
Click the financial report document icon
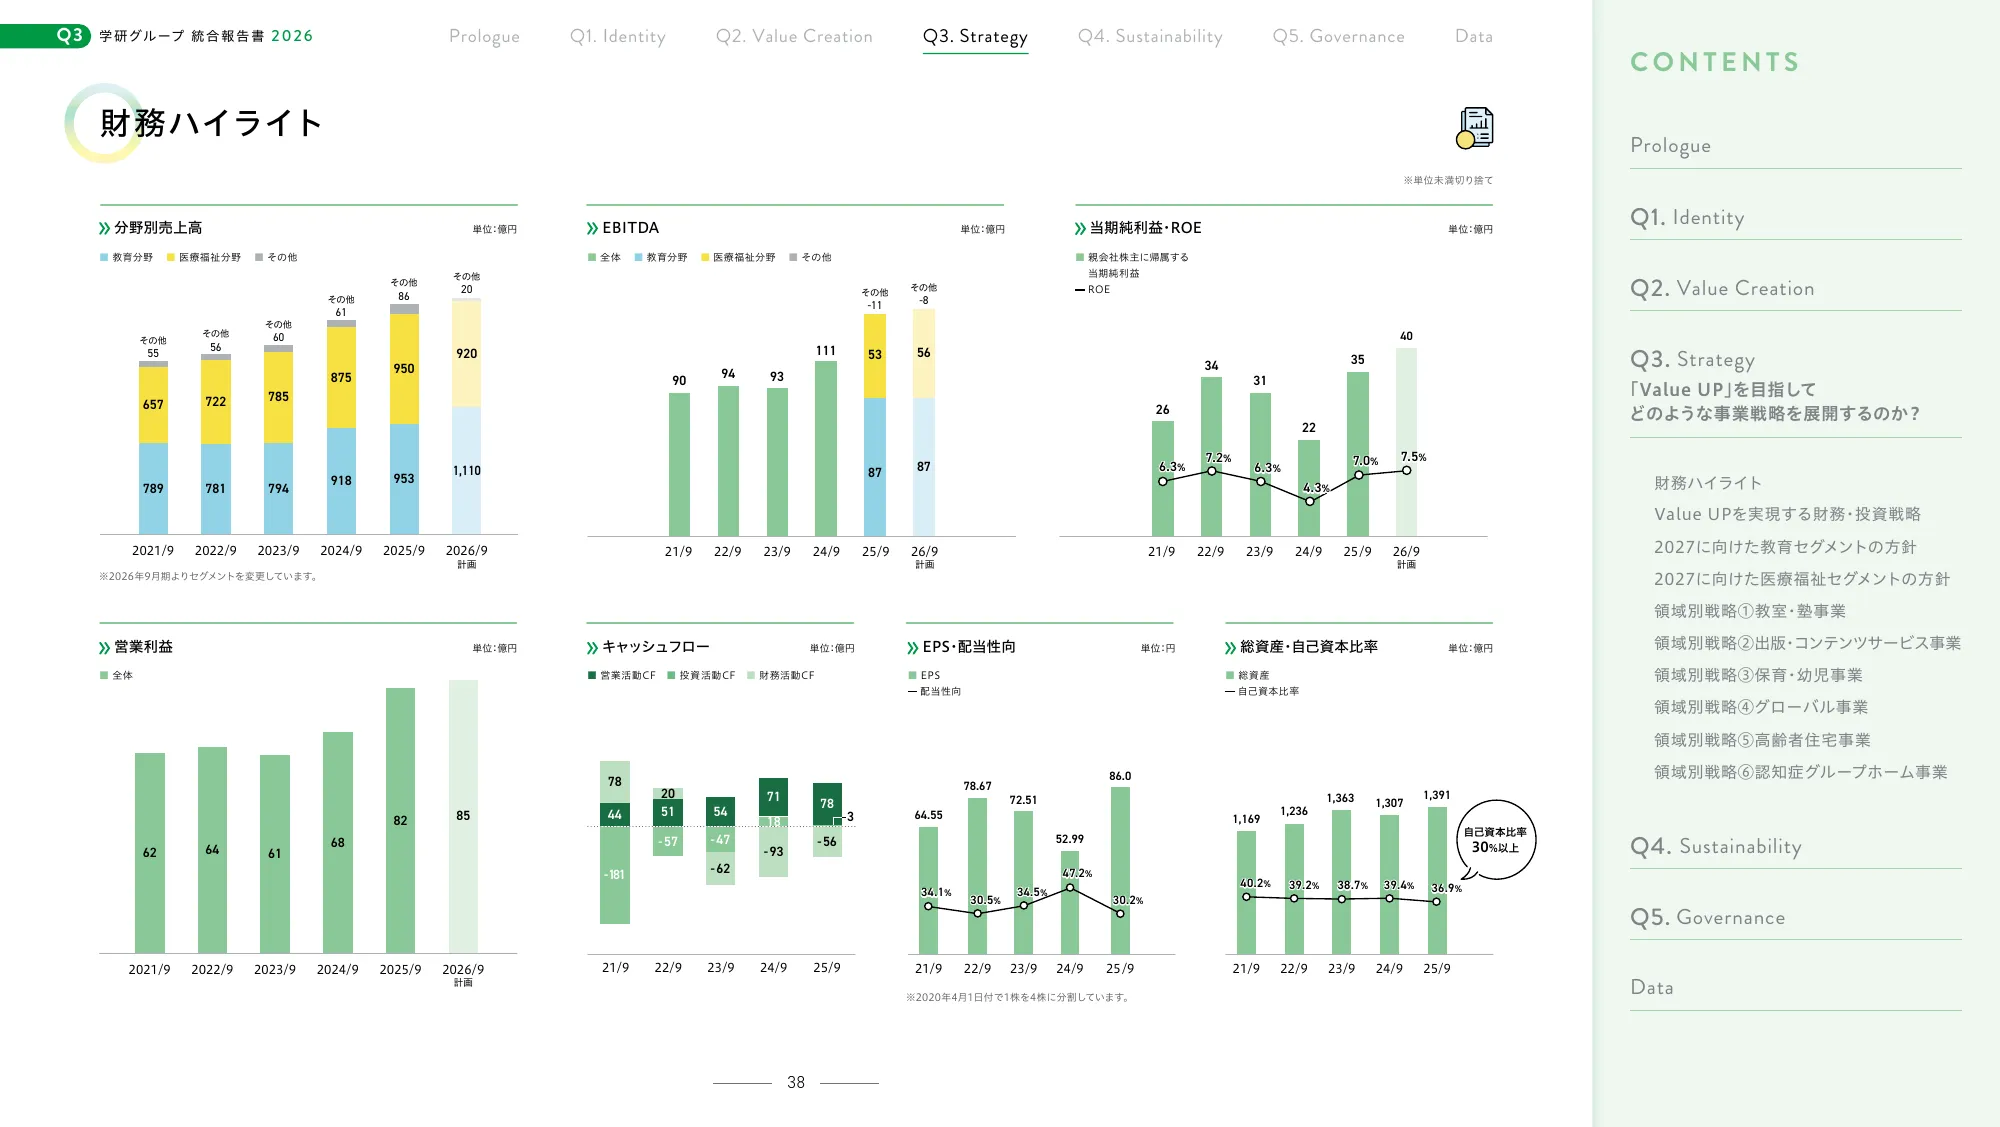point(1475,127)
